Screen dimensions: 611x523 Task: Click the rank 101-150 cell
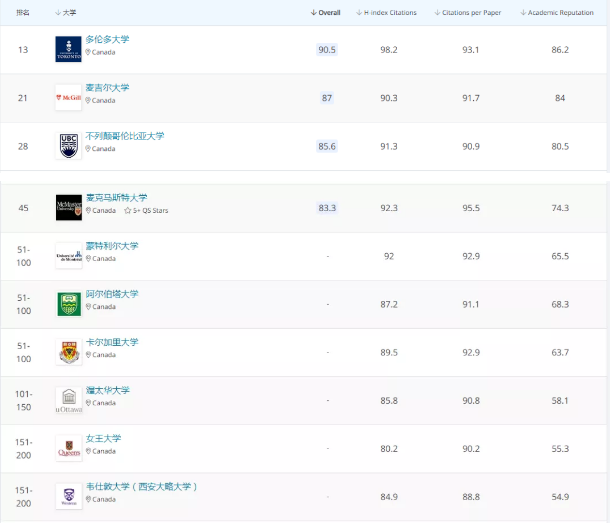click(23, 401)
